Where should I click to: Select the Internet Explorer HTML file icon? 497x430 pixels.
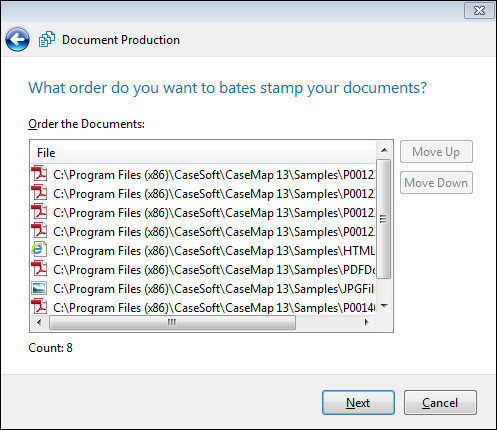coord(39,250)
